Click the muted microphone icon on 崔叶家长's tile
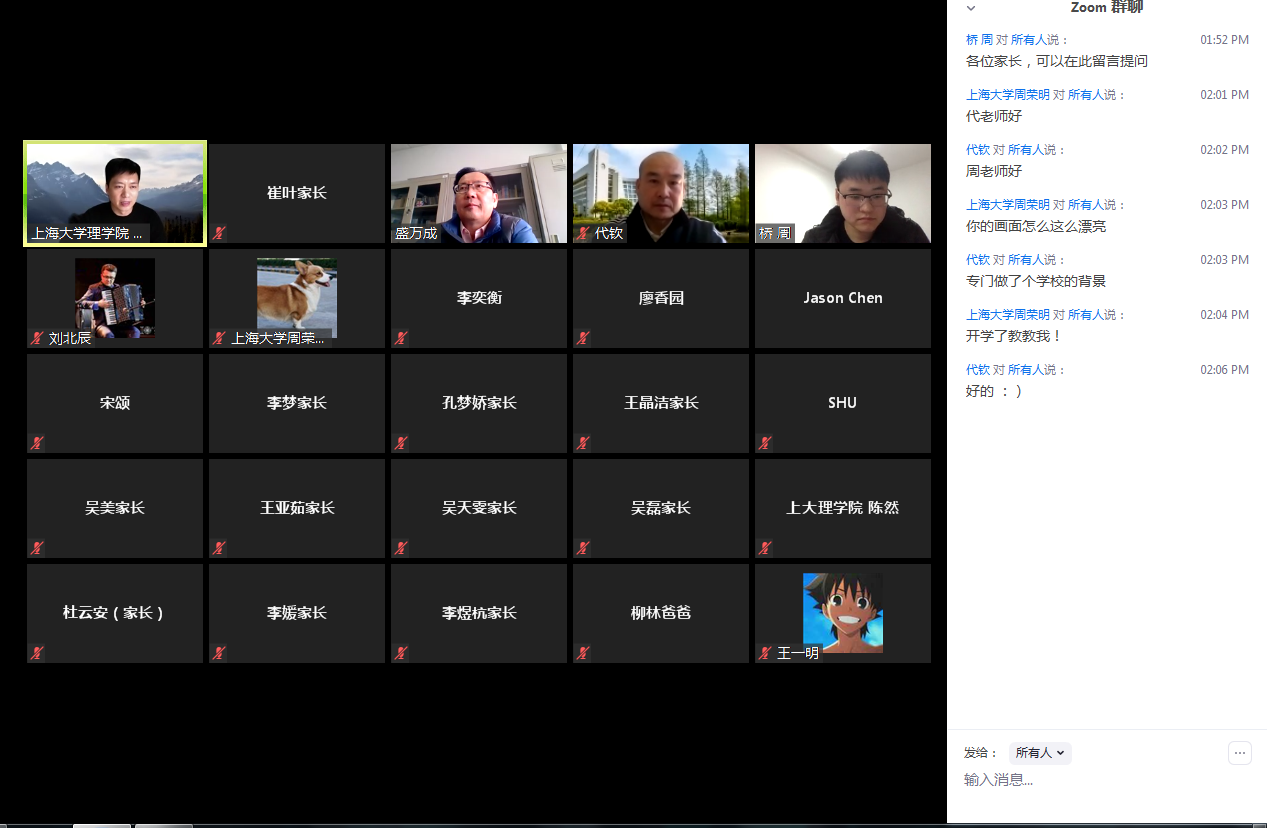 (219, 233)
